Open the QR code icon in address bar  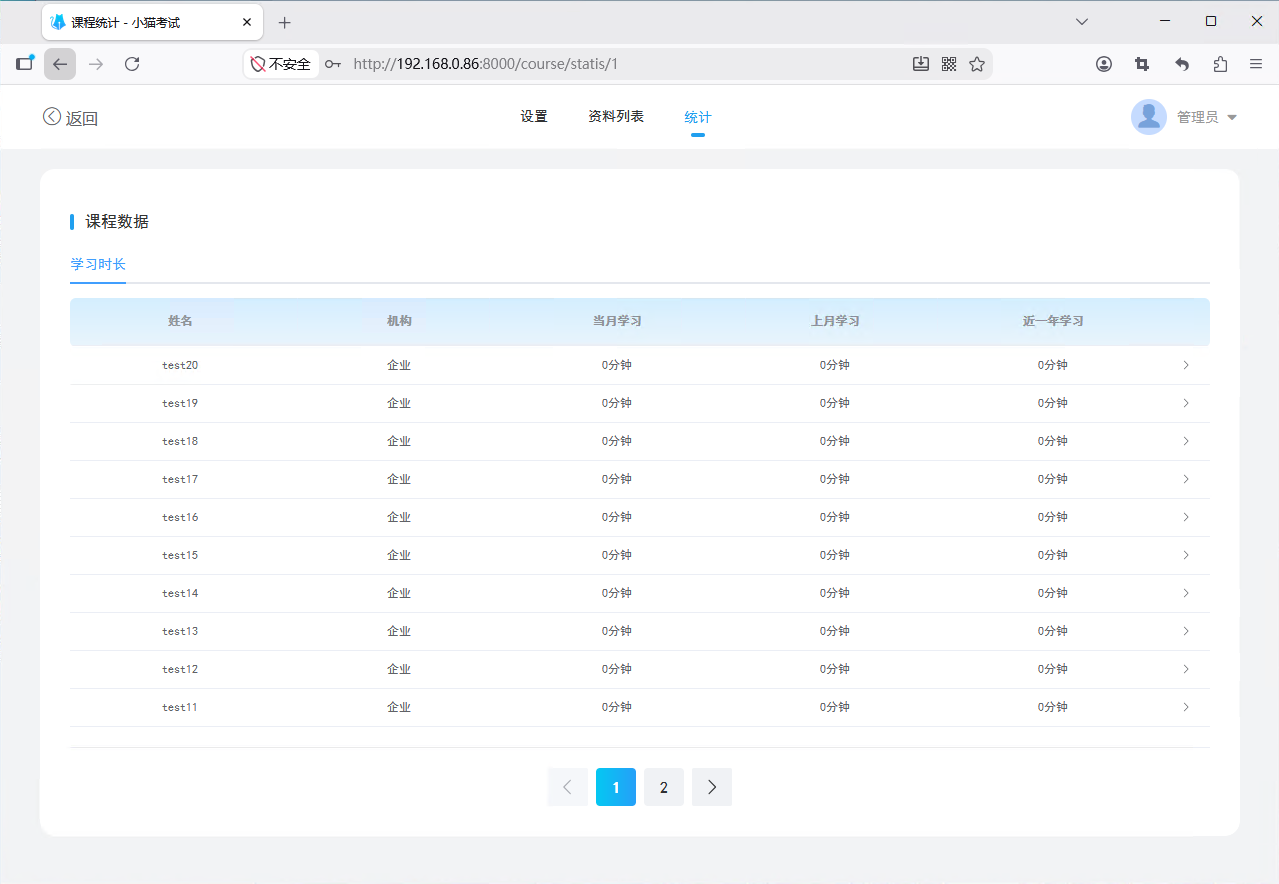click(949, 64)
